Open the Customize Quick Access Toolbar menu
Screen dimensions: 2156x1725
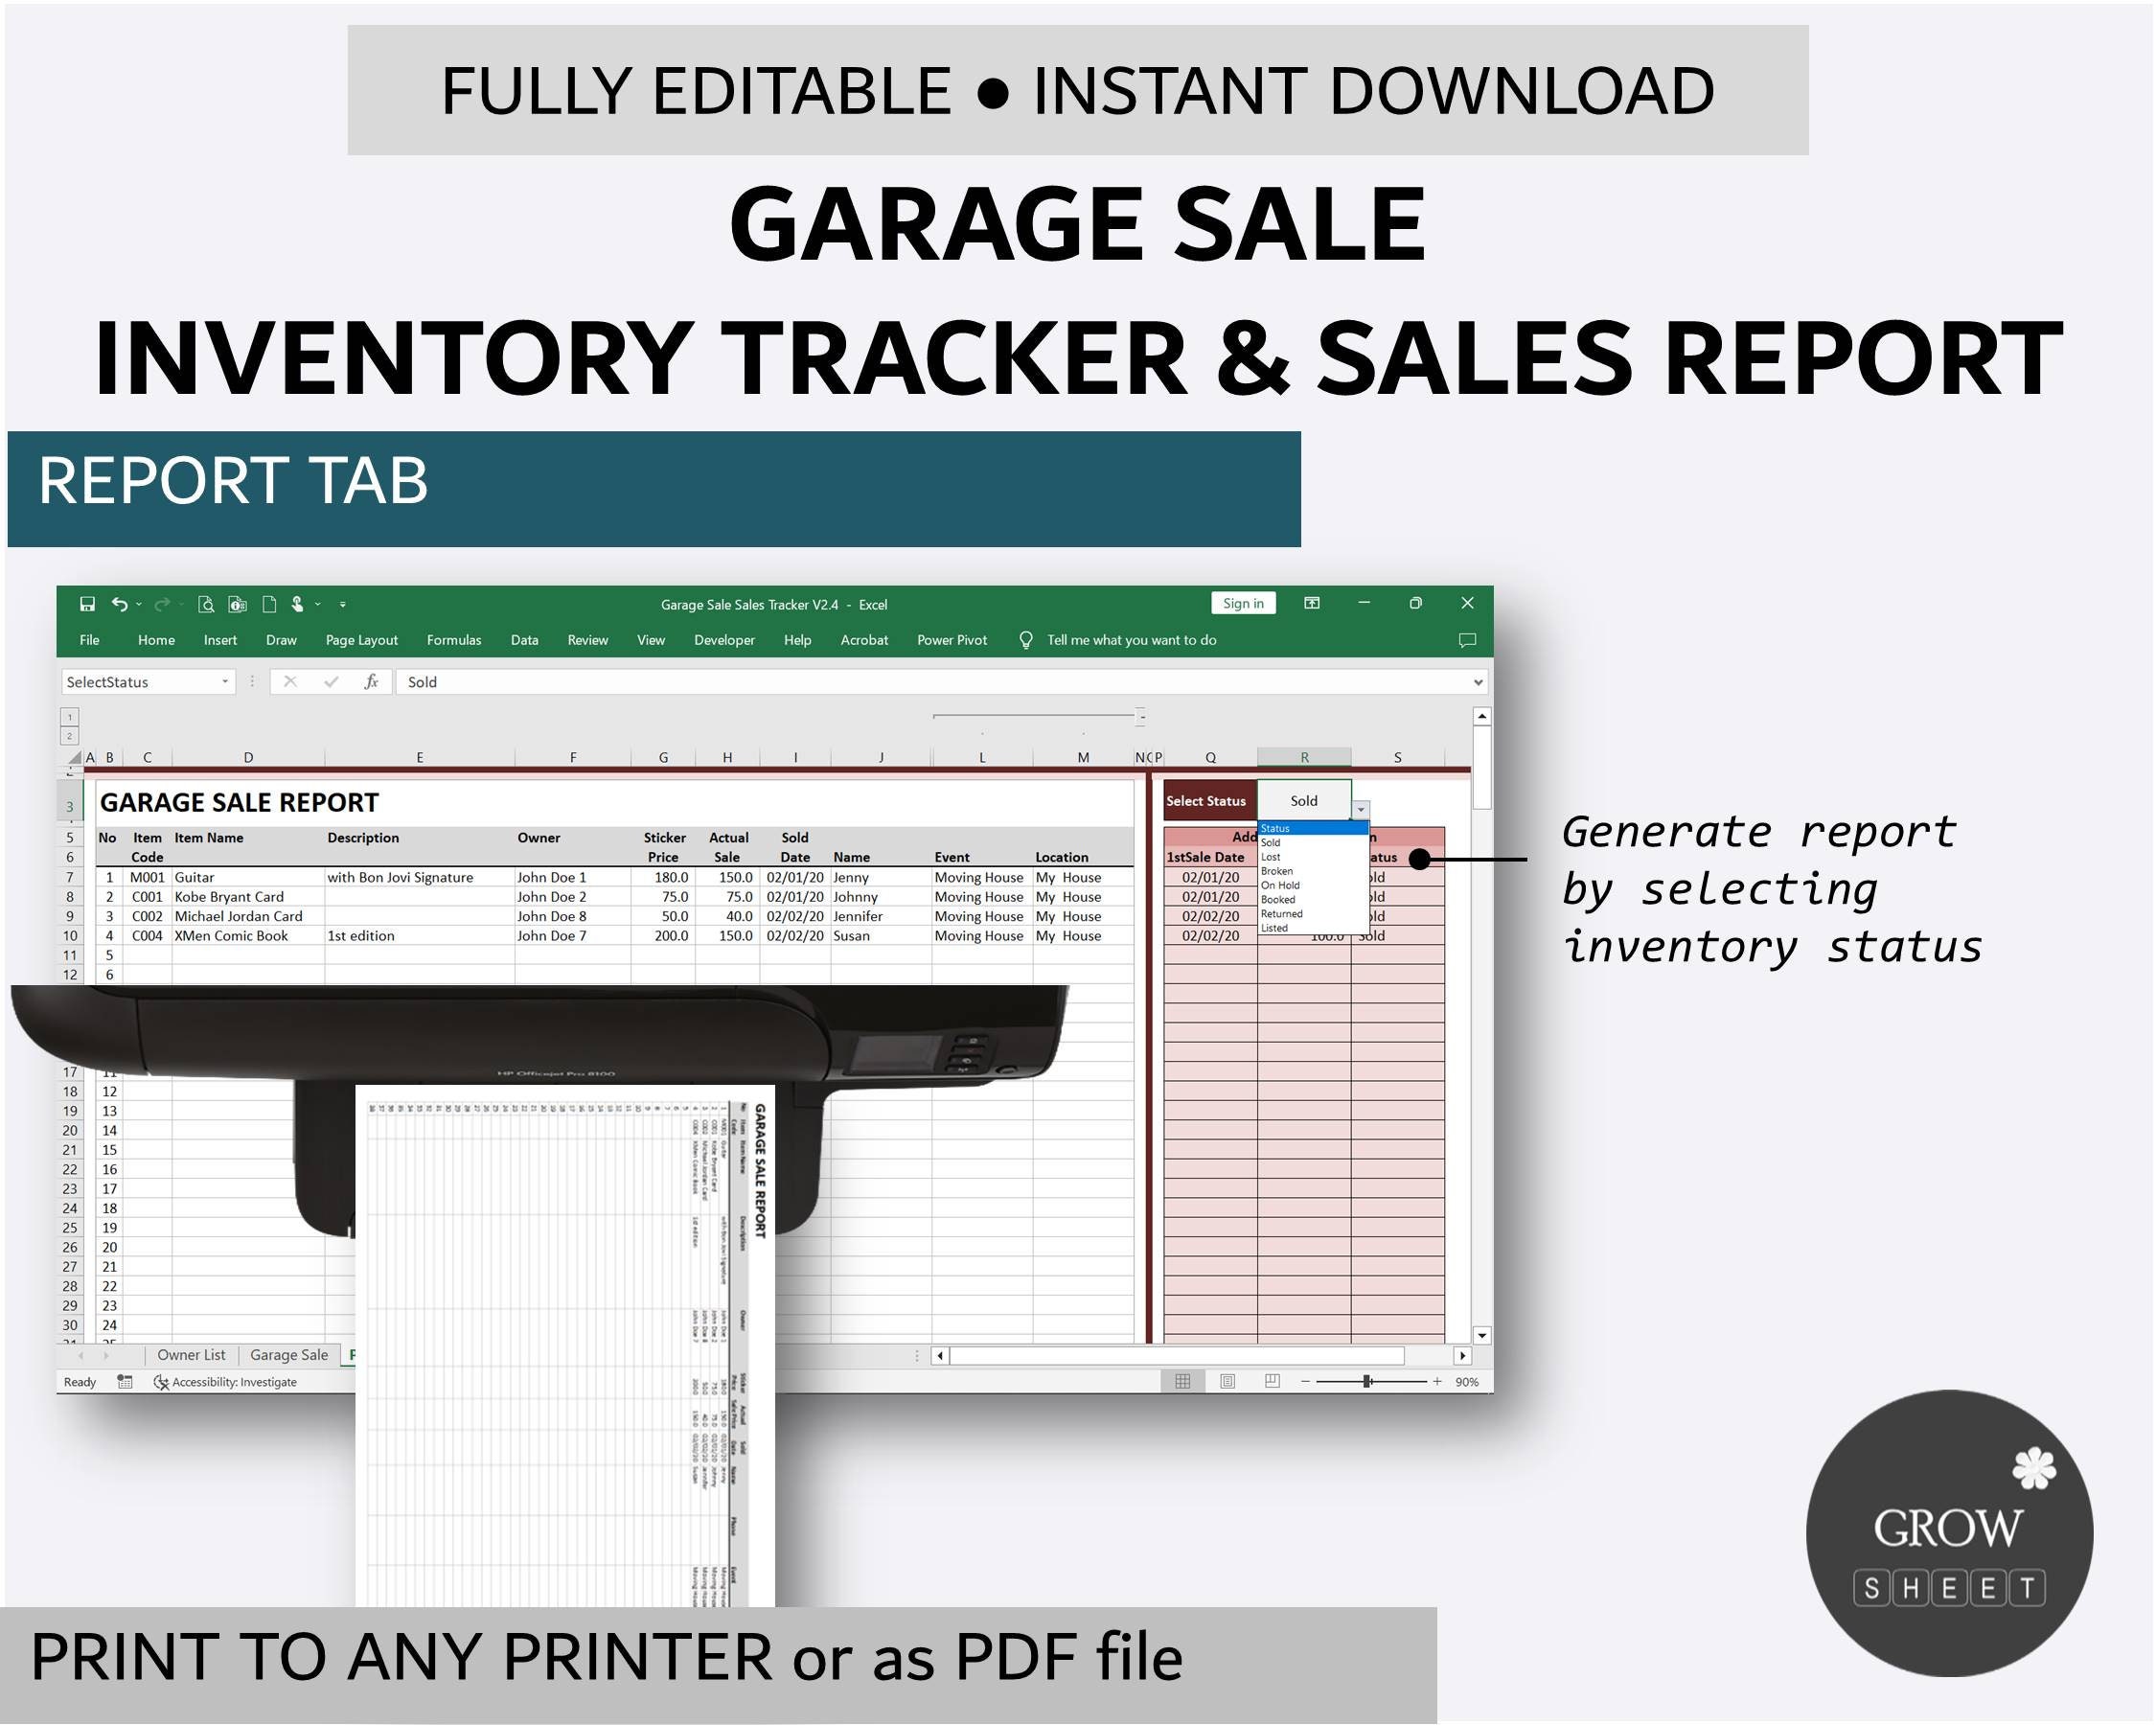point(343,605)
